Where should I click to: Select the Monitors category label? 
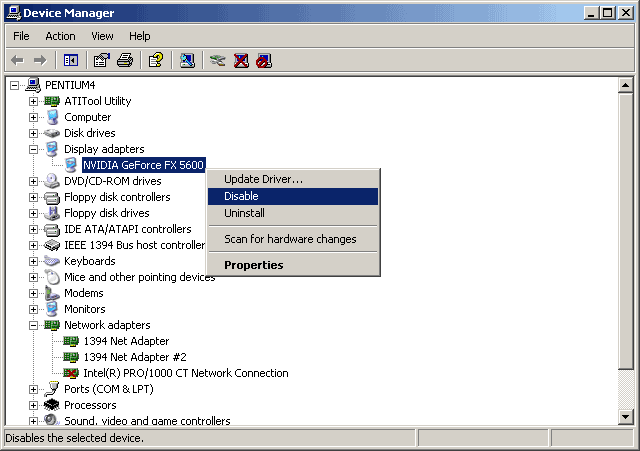point(84,309)
